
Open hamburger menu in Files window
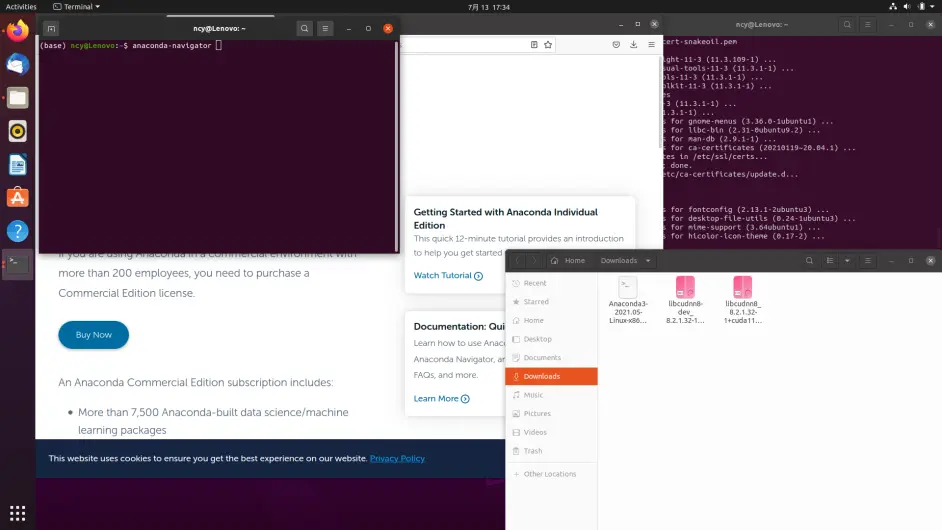point(868,261)
